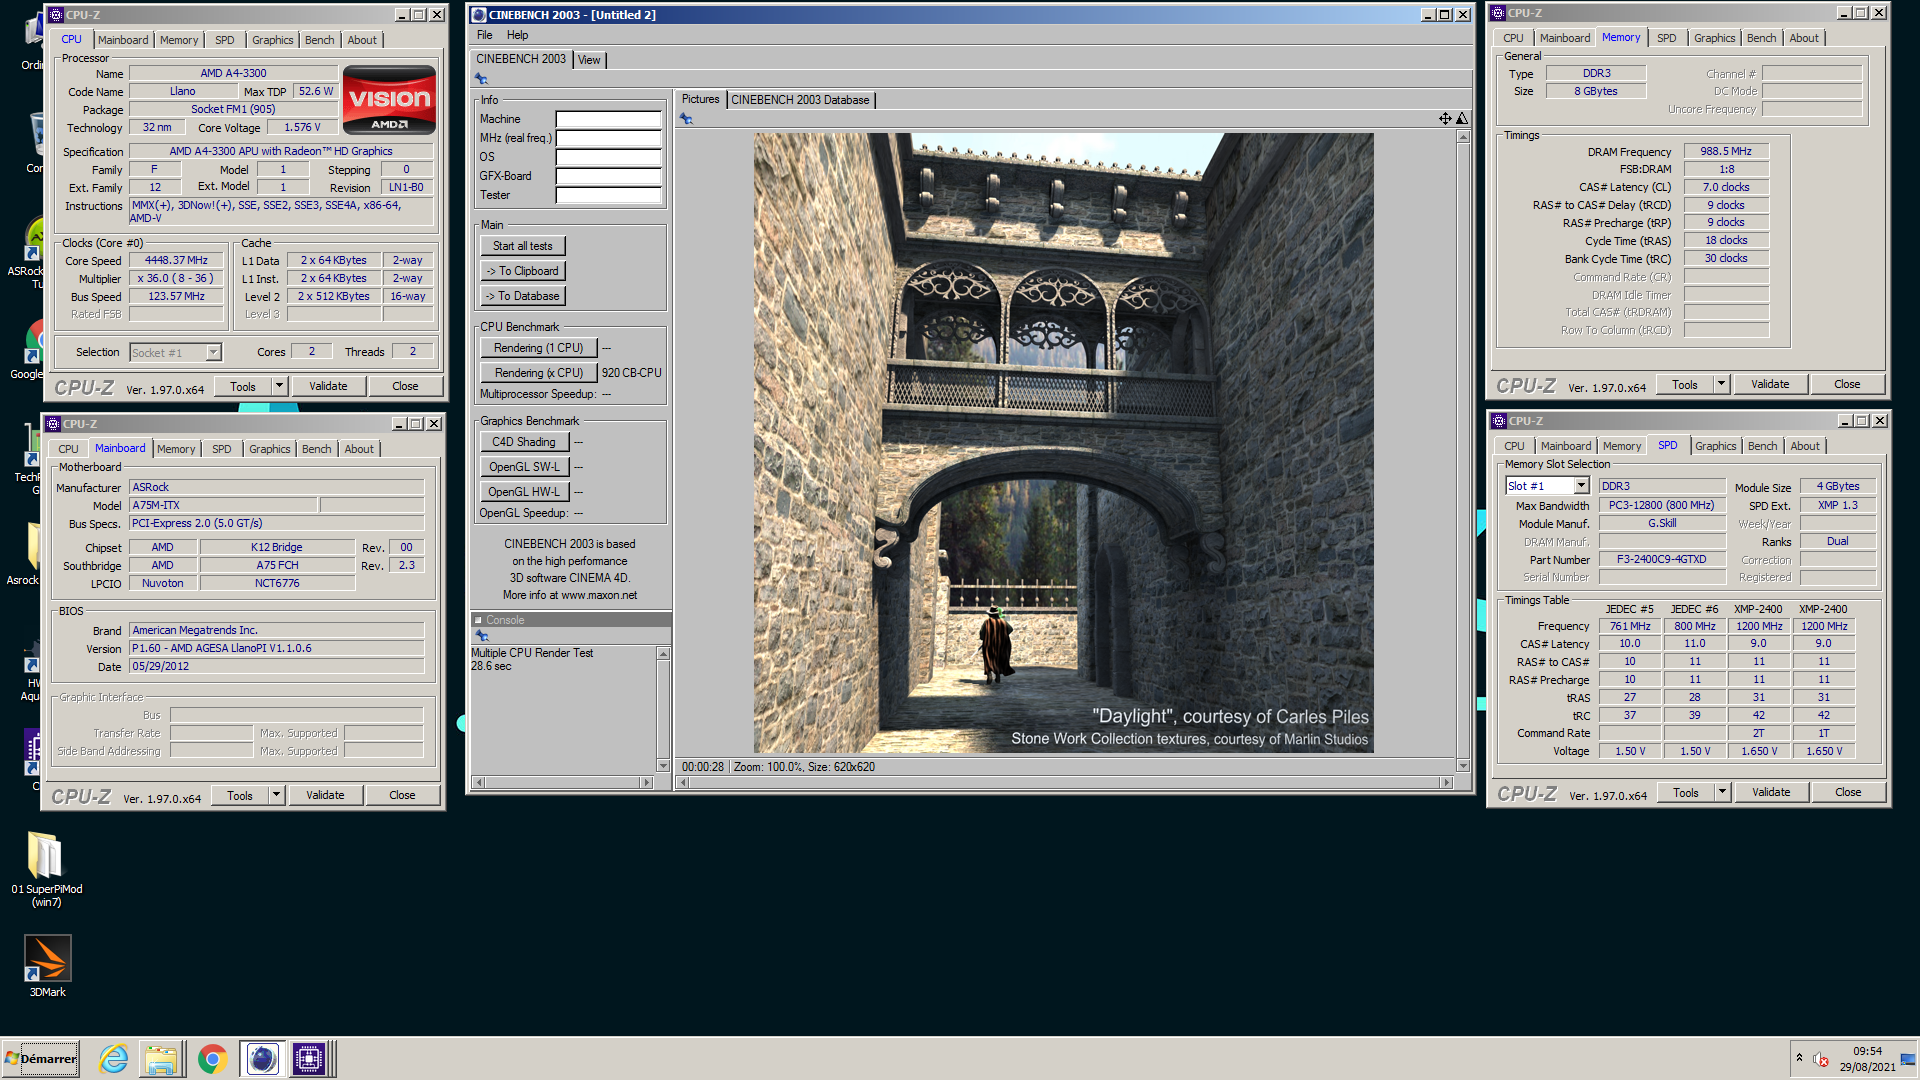Screen dimensions: 1920x1080
Task: Open the File menu in CINEBENCH
Action: 484,35
